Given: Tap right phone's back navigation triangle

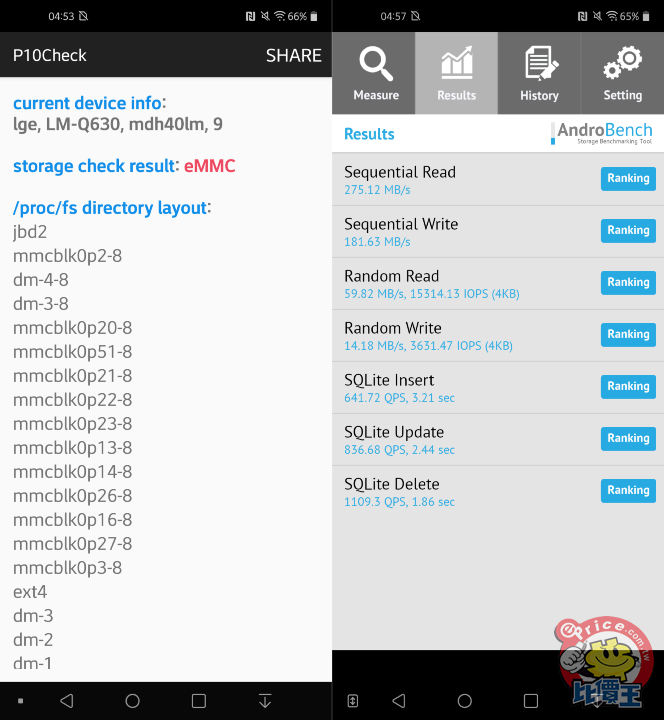Looking at the screenshot, I should tap(399, 701).
